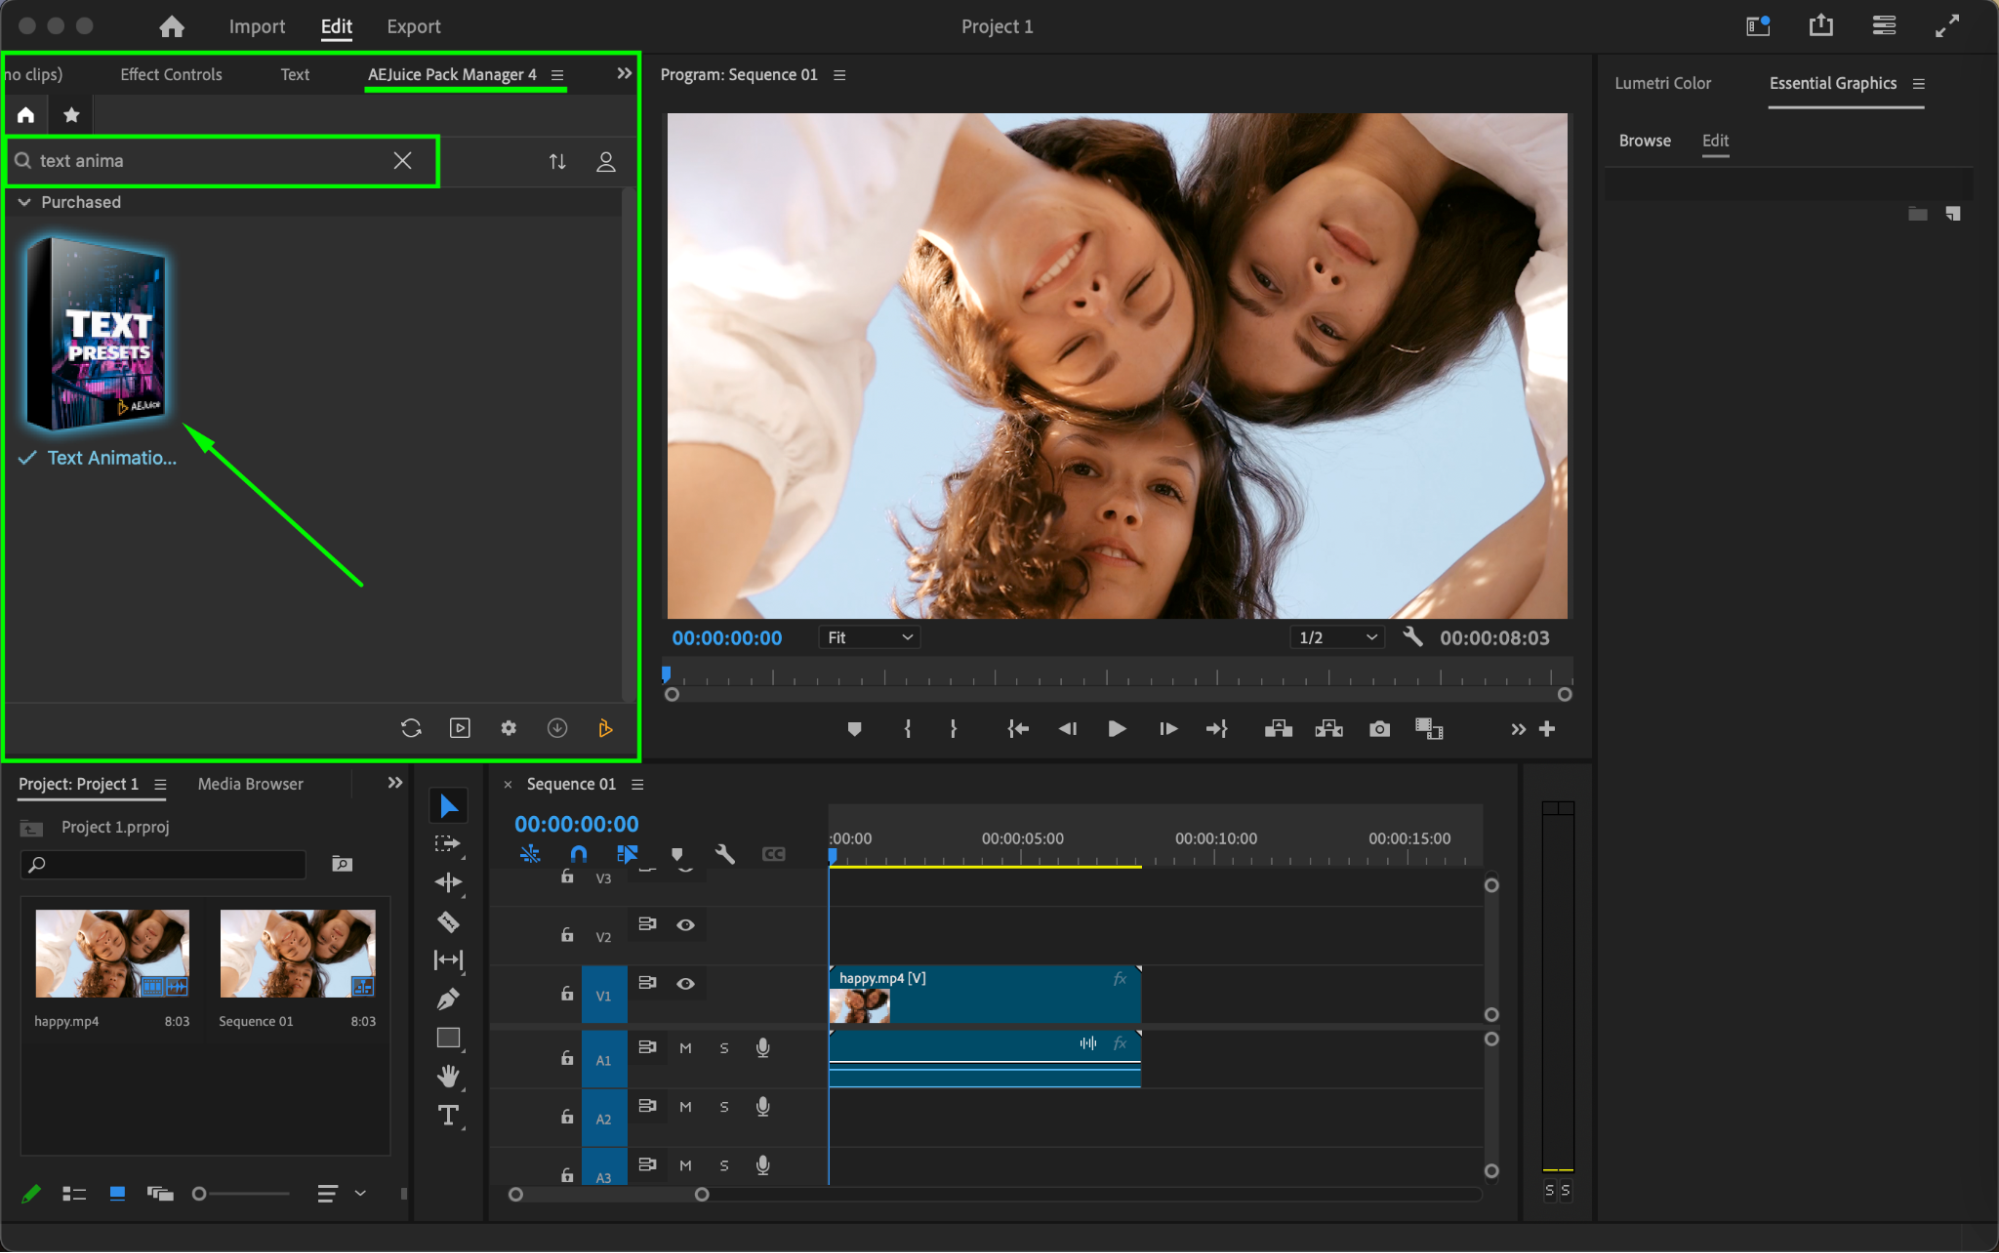Select the Pen tool
1999x1253 pixels.
[448, 999]
